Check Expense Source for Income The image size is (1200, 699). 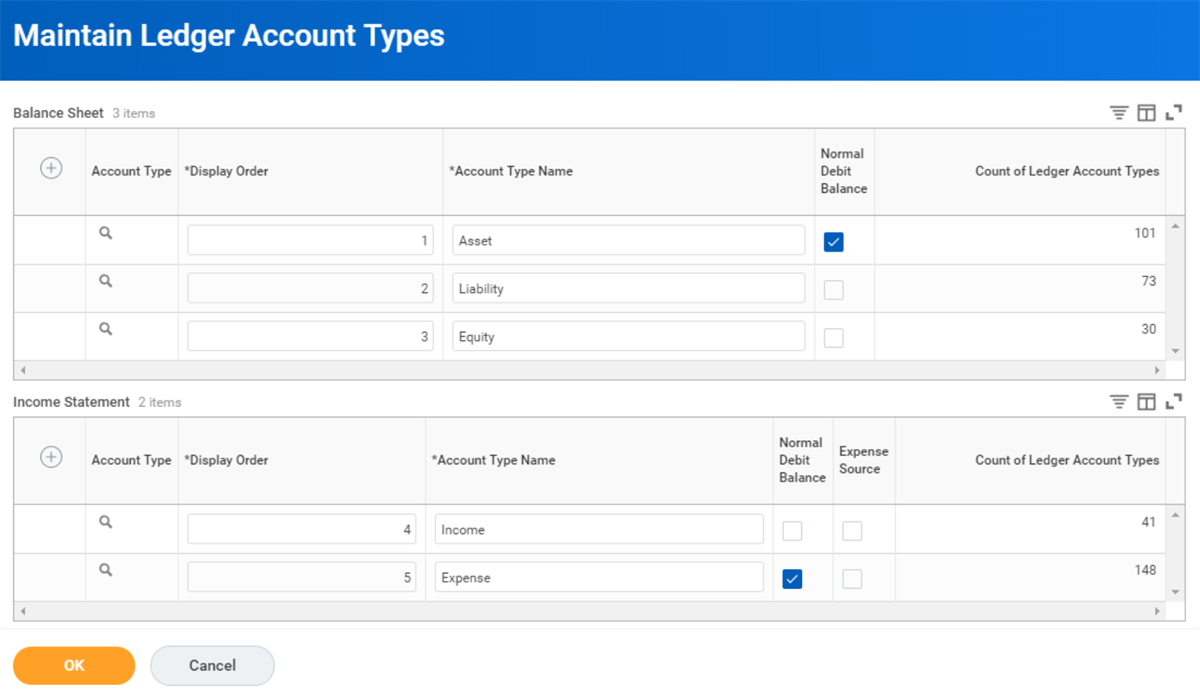tap(852, 531)
